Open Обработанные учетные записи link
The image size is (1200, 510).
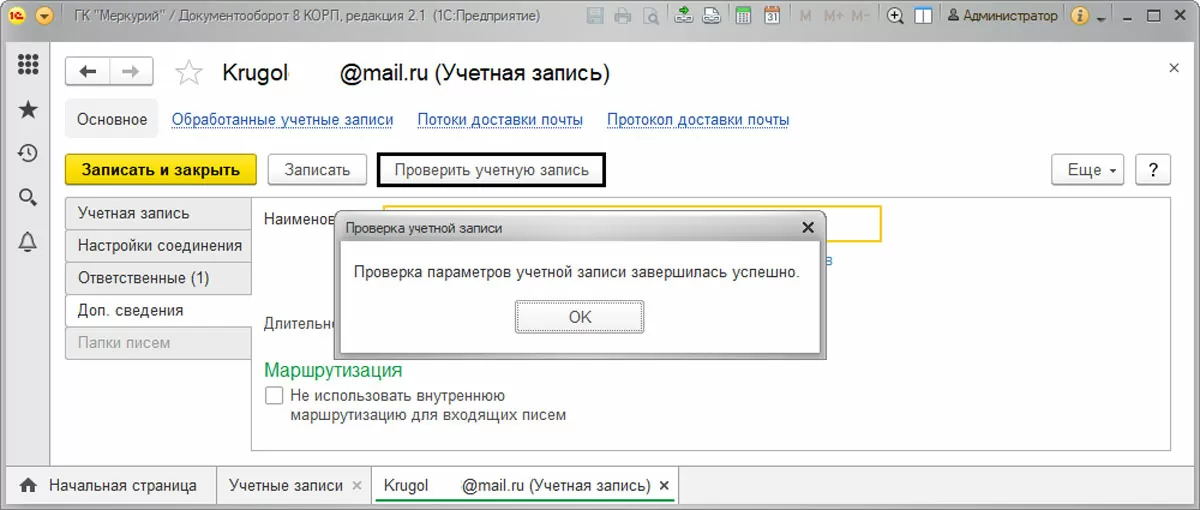click(283, 120)
